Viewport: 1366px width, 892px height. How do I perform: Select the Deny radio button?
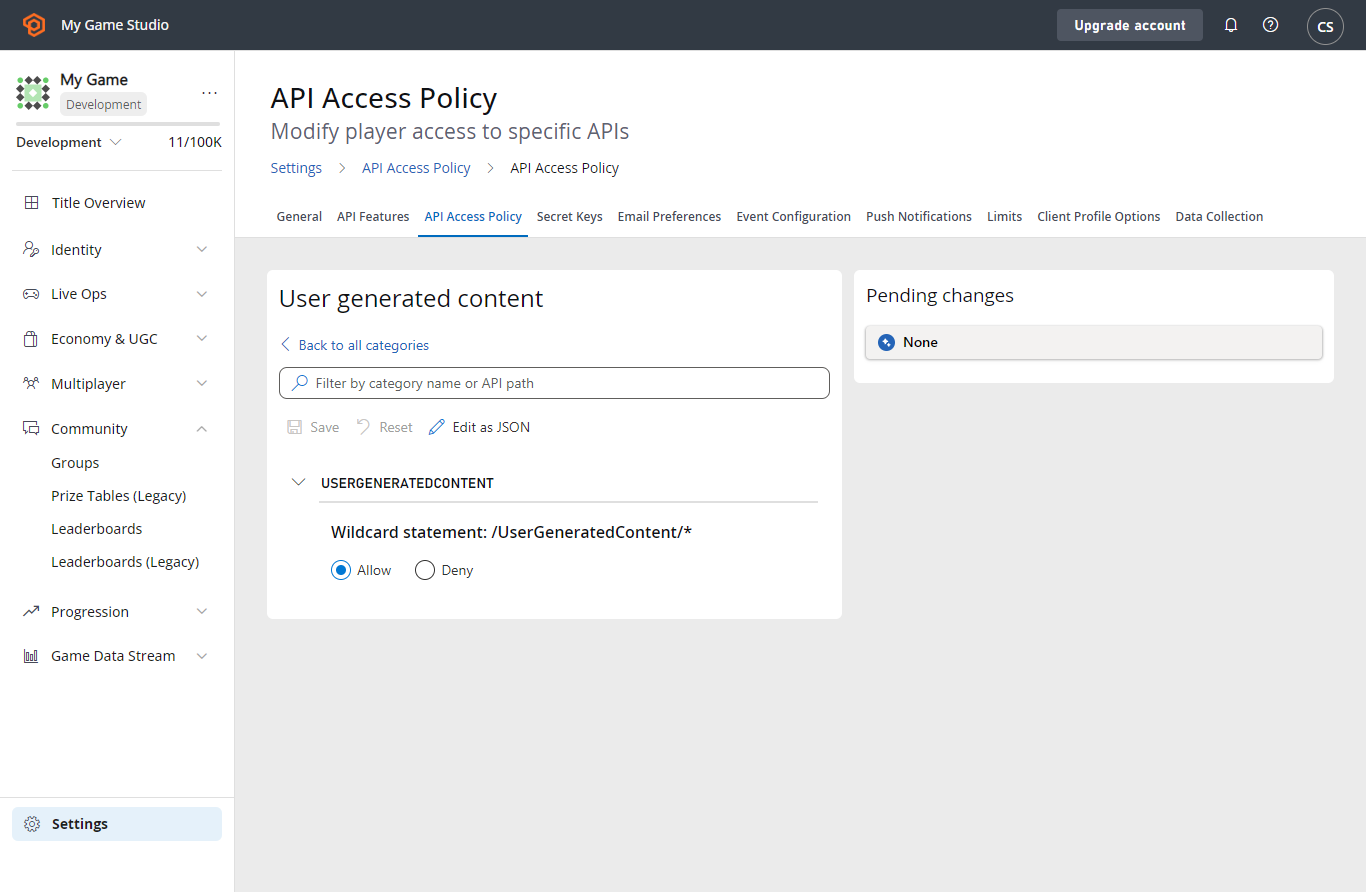425,570
